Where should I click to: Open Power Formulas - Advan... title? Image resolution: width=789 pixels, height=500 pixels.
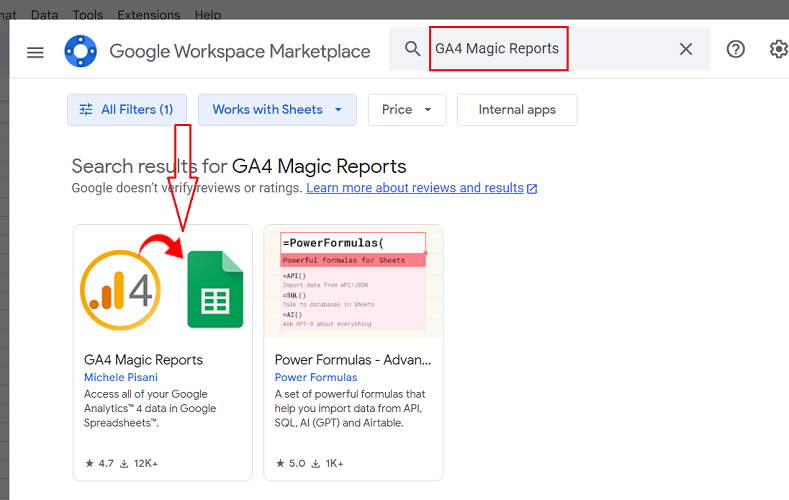(x=353, y=360)
